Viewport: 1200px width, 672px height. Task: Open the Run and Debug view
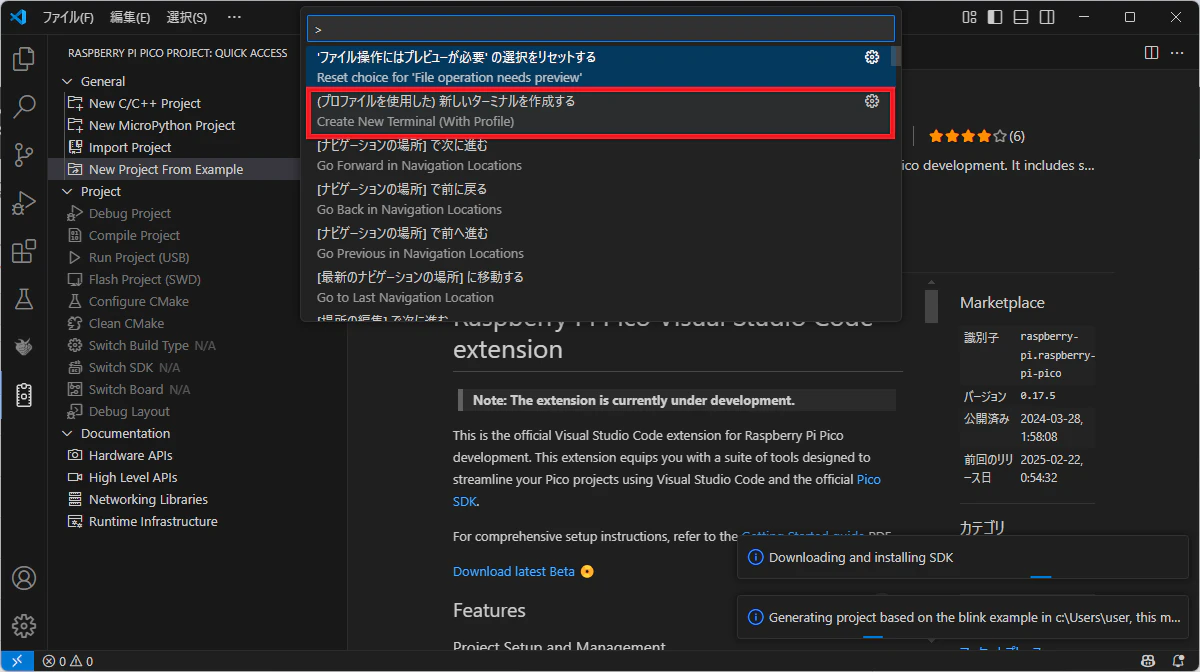(x=24, y=203)
